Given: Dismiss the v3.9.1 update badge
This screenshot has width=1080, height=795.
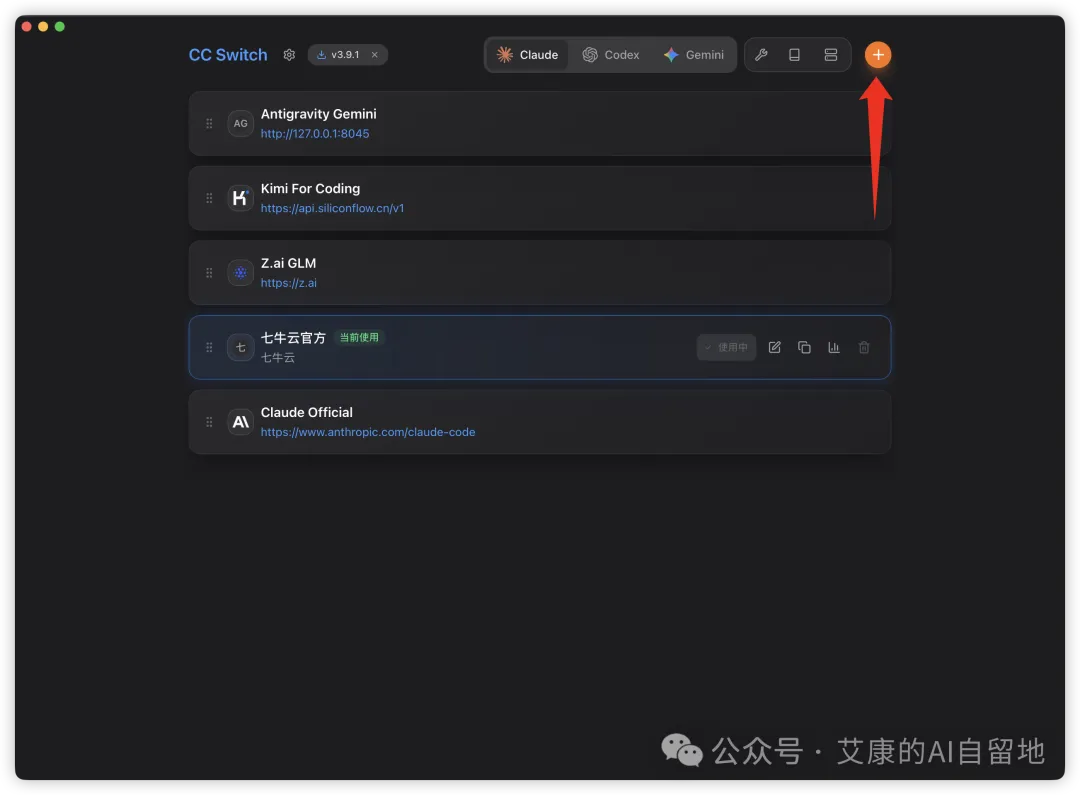Looking at the screenshot, I should 375,54.
